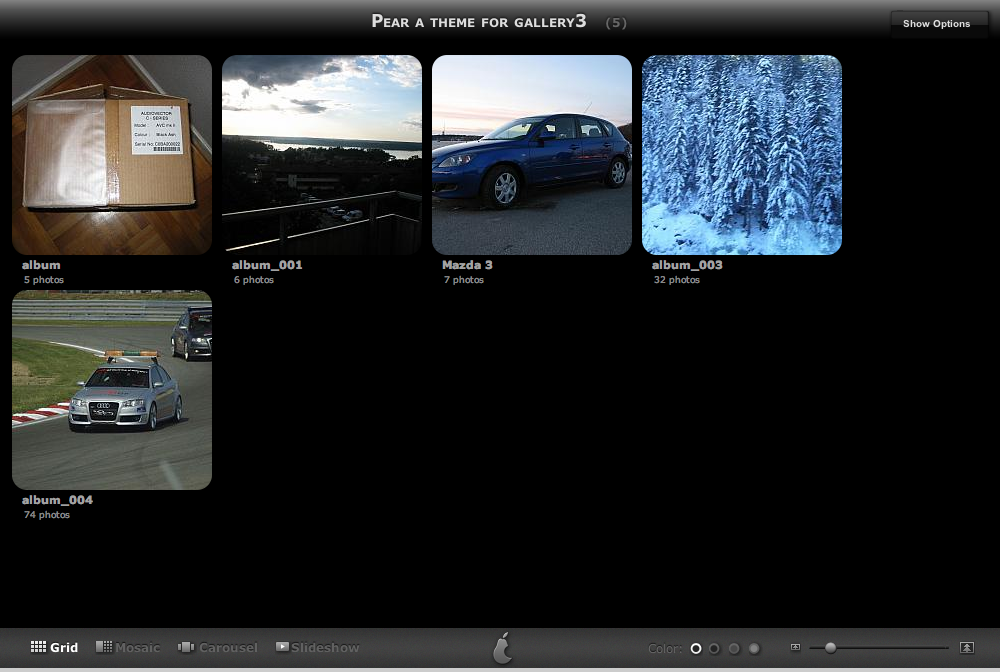Click the album_004 title link

point(57,500)
